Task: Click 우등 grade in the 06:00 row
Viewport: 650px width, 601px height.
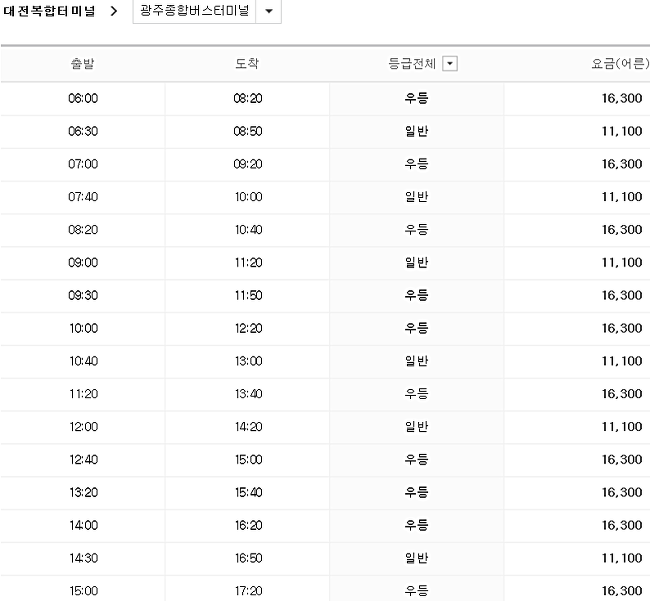Action: pyautogui.click(x=416, y=98)
